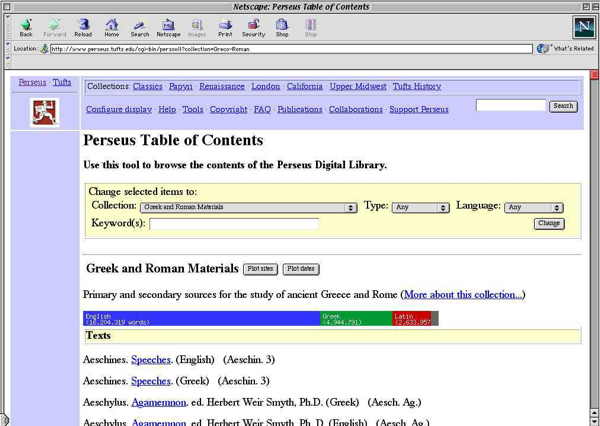Open More about this collection link
Viewport: 600px width, 426px height.
[x=463, y=295]
